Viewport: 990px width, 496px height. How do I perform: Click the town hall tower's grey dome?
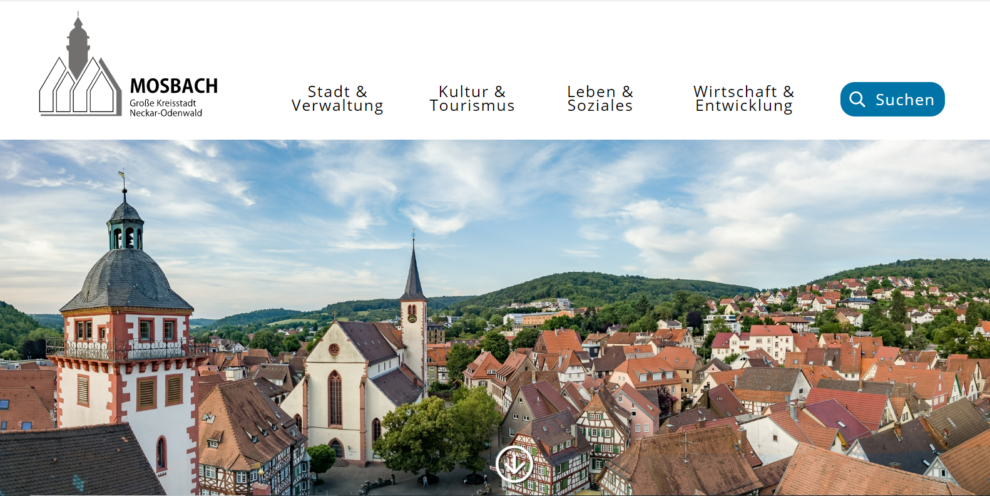point(126,279)
